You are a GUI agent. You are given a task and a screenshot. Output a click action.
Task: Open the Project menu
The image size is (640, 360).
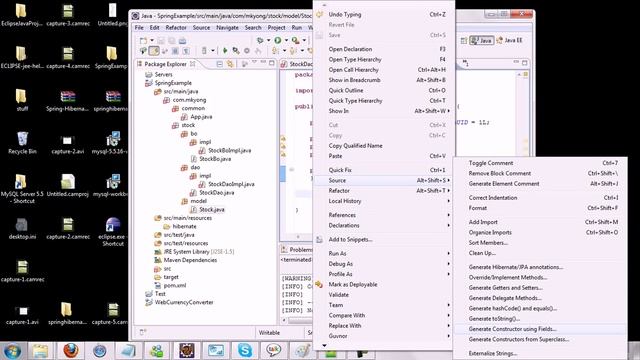(276, 27)
